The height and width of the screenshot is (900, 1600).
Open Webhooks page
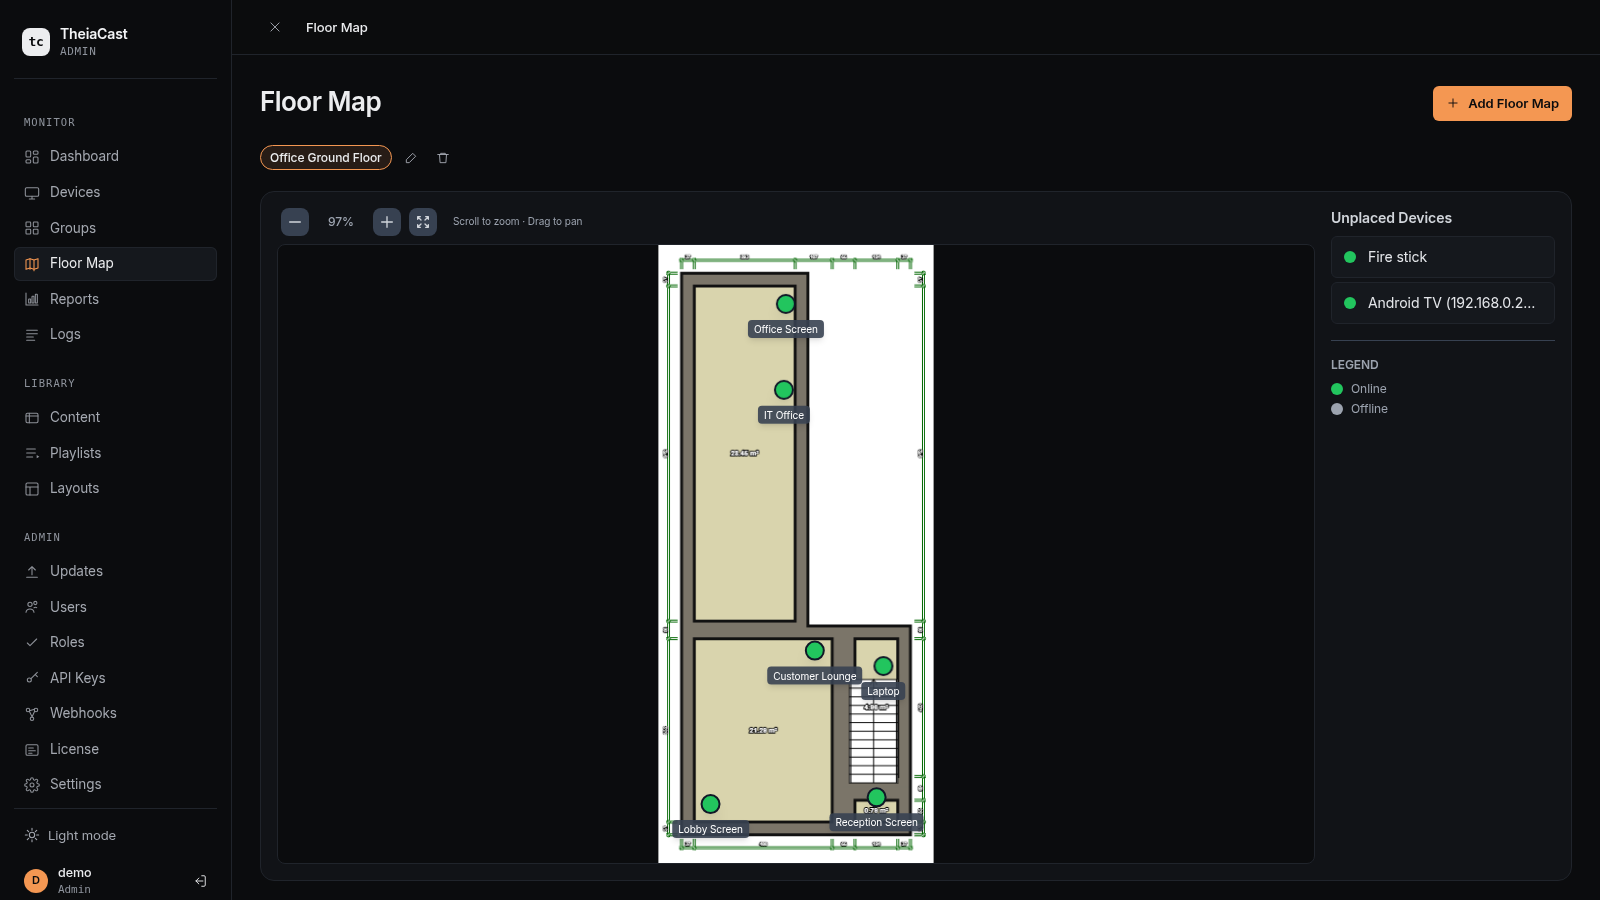pyautogui.click(x=115, y=713)
